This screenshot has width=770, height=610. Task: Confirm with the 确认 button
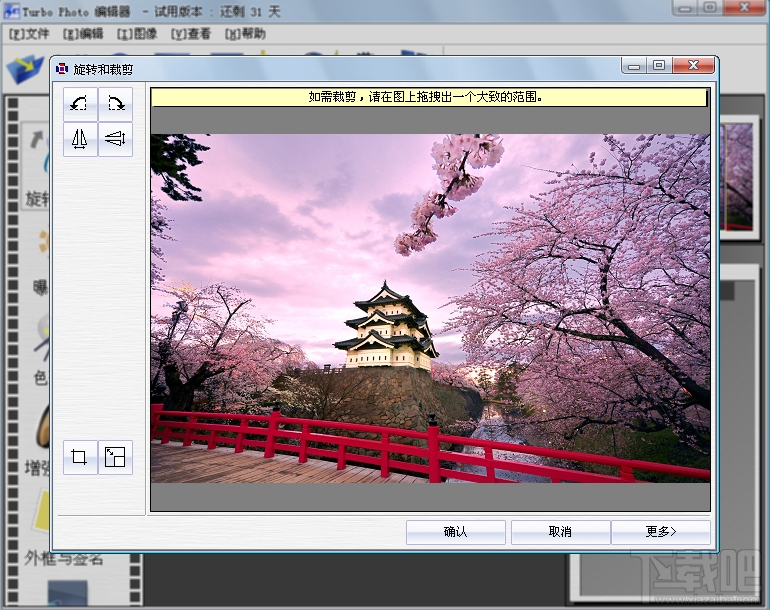[x=456, y=532]
